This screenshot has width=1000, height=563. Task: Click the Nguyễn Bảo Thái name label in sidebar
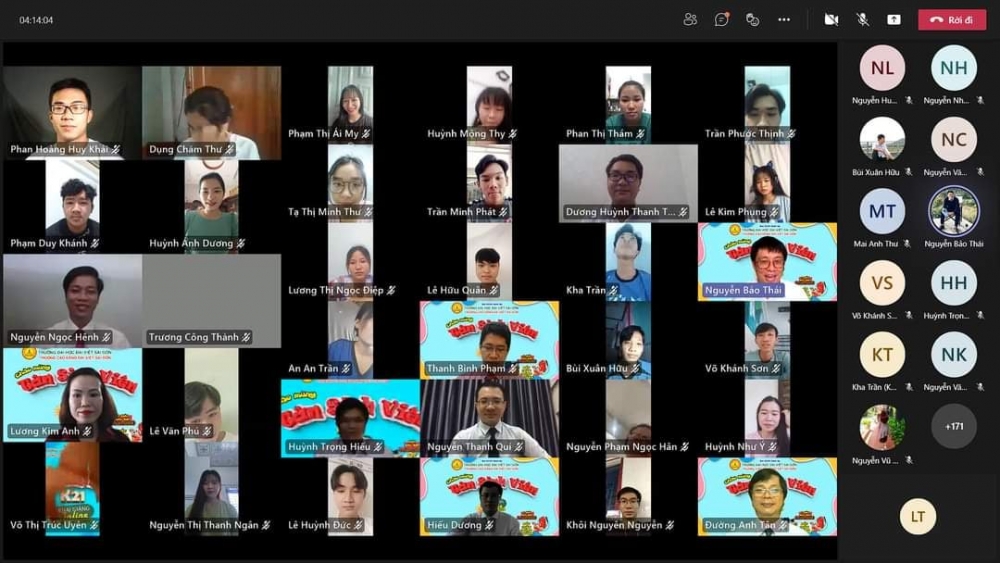(953, 244)
